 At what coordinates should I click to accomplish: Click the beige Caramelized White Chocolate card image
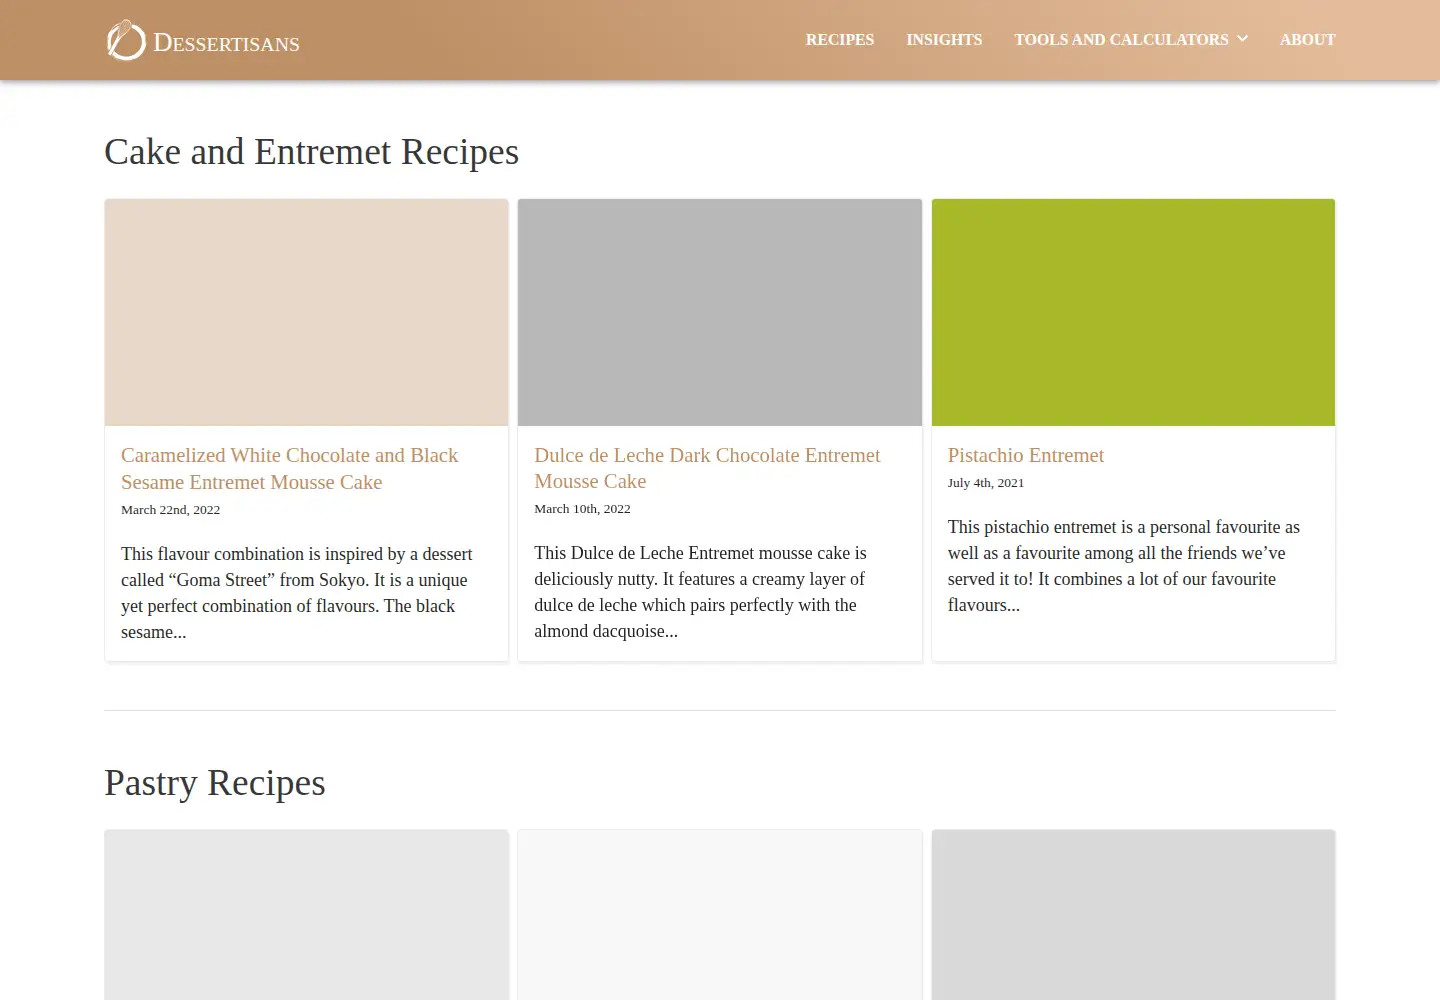(307, 312)
